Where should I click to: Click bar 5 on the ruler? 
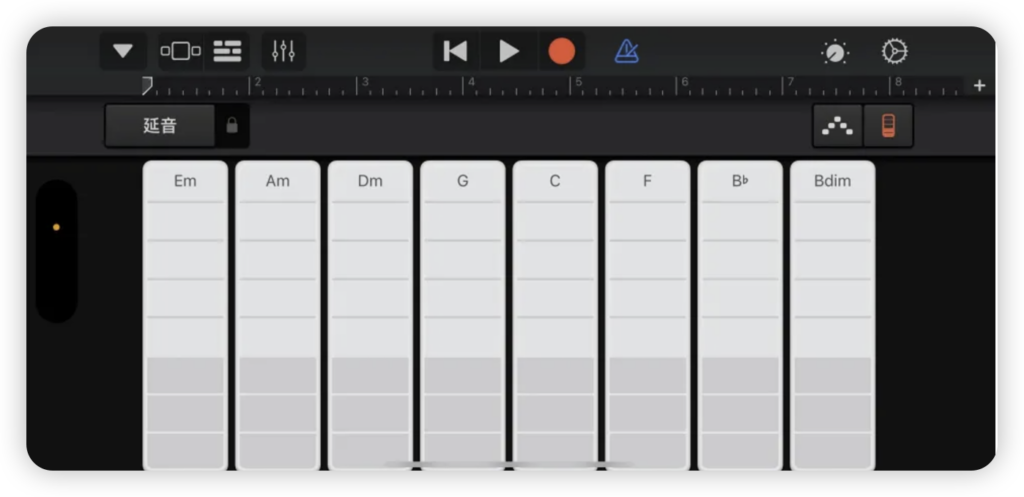click(x=578, y=83)
